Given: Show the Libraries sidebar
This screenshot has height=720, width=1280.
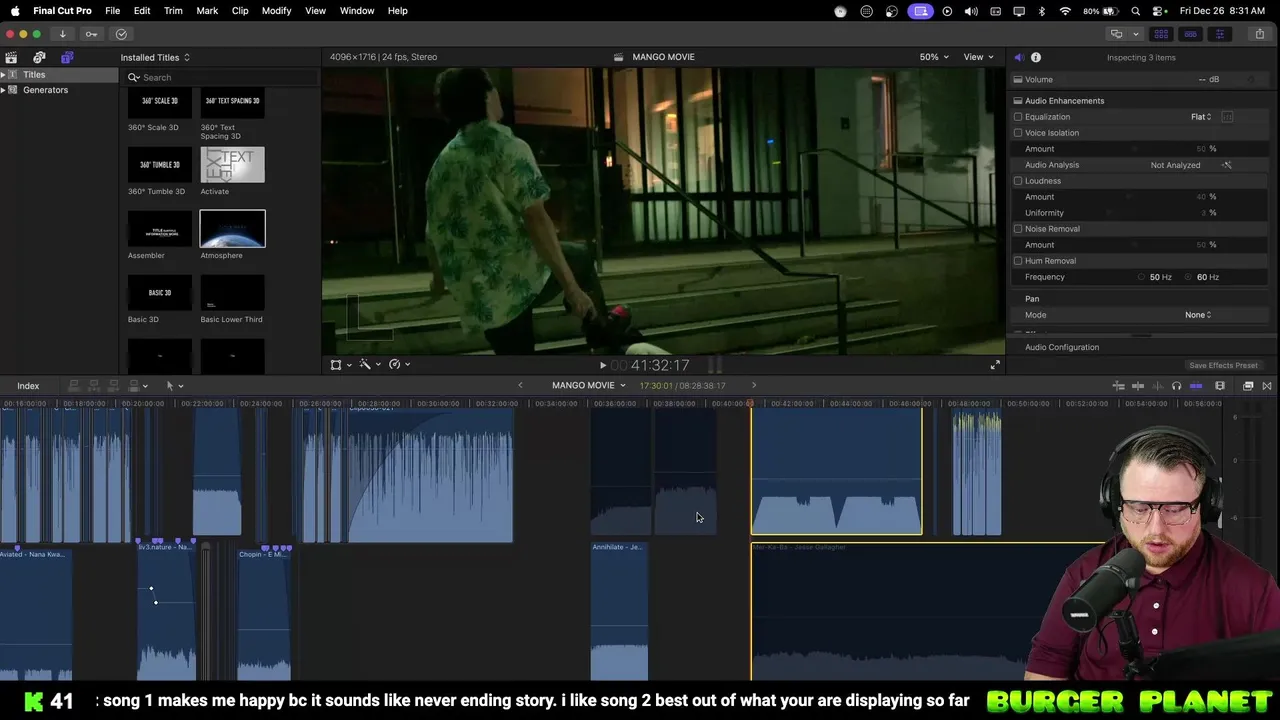Looking at the screenshot, I should (x=11, y=57).
